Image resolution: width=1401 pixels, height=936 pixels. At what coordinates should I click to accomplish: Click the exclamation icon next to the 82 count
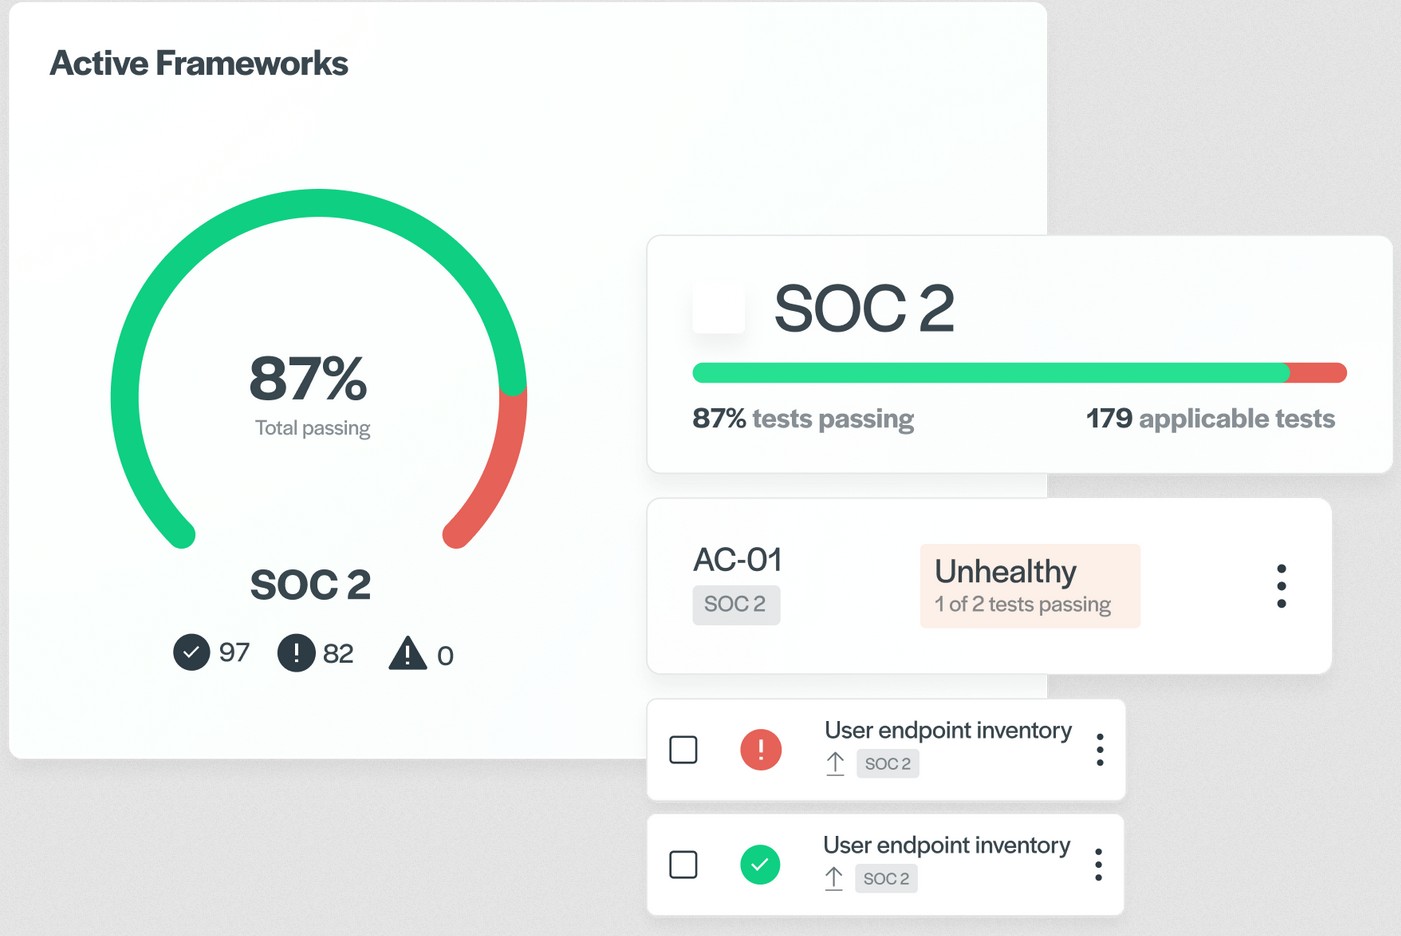coord(296,652)
